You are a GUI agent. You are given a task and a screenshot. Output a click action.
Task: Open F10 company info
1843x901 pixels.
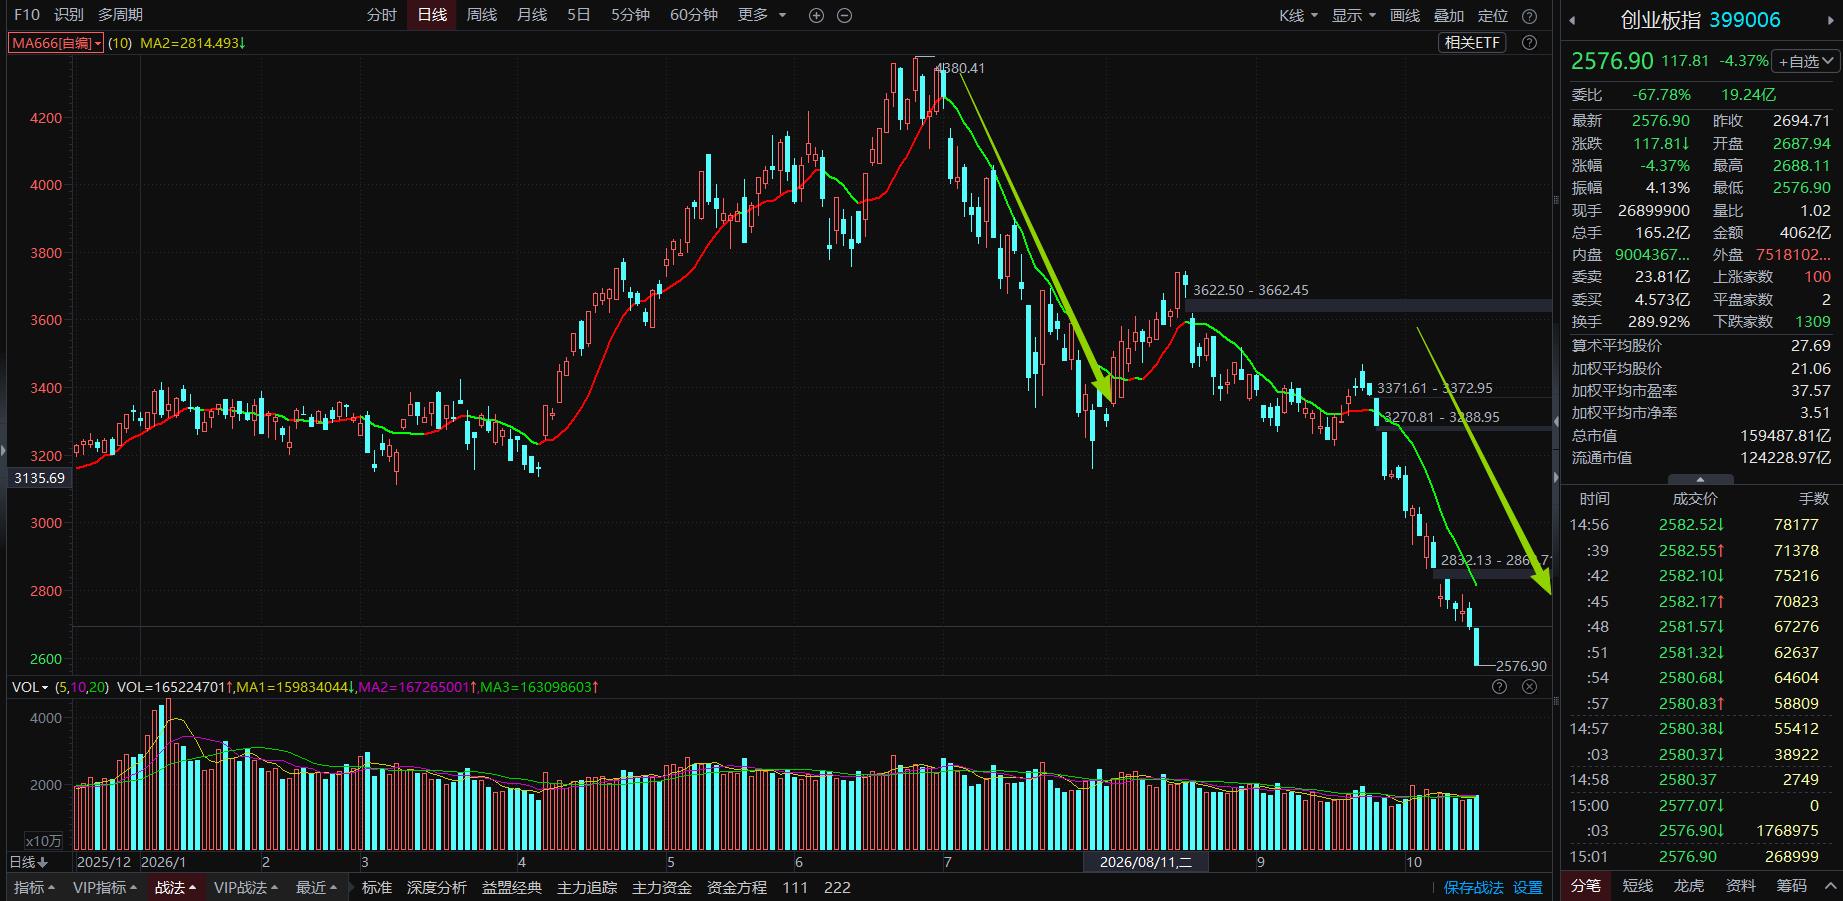point(27,15)
